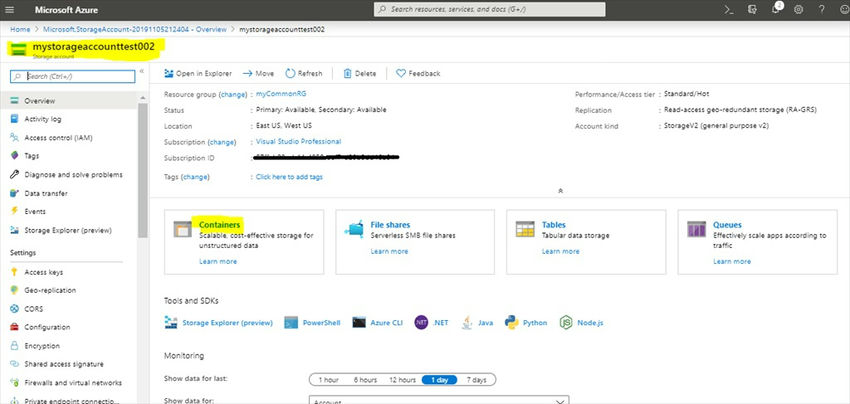Click the Encryption lock icon
Screen dimensions: 850x404
point(15,345)
